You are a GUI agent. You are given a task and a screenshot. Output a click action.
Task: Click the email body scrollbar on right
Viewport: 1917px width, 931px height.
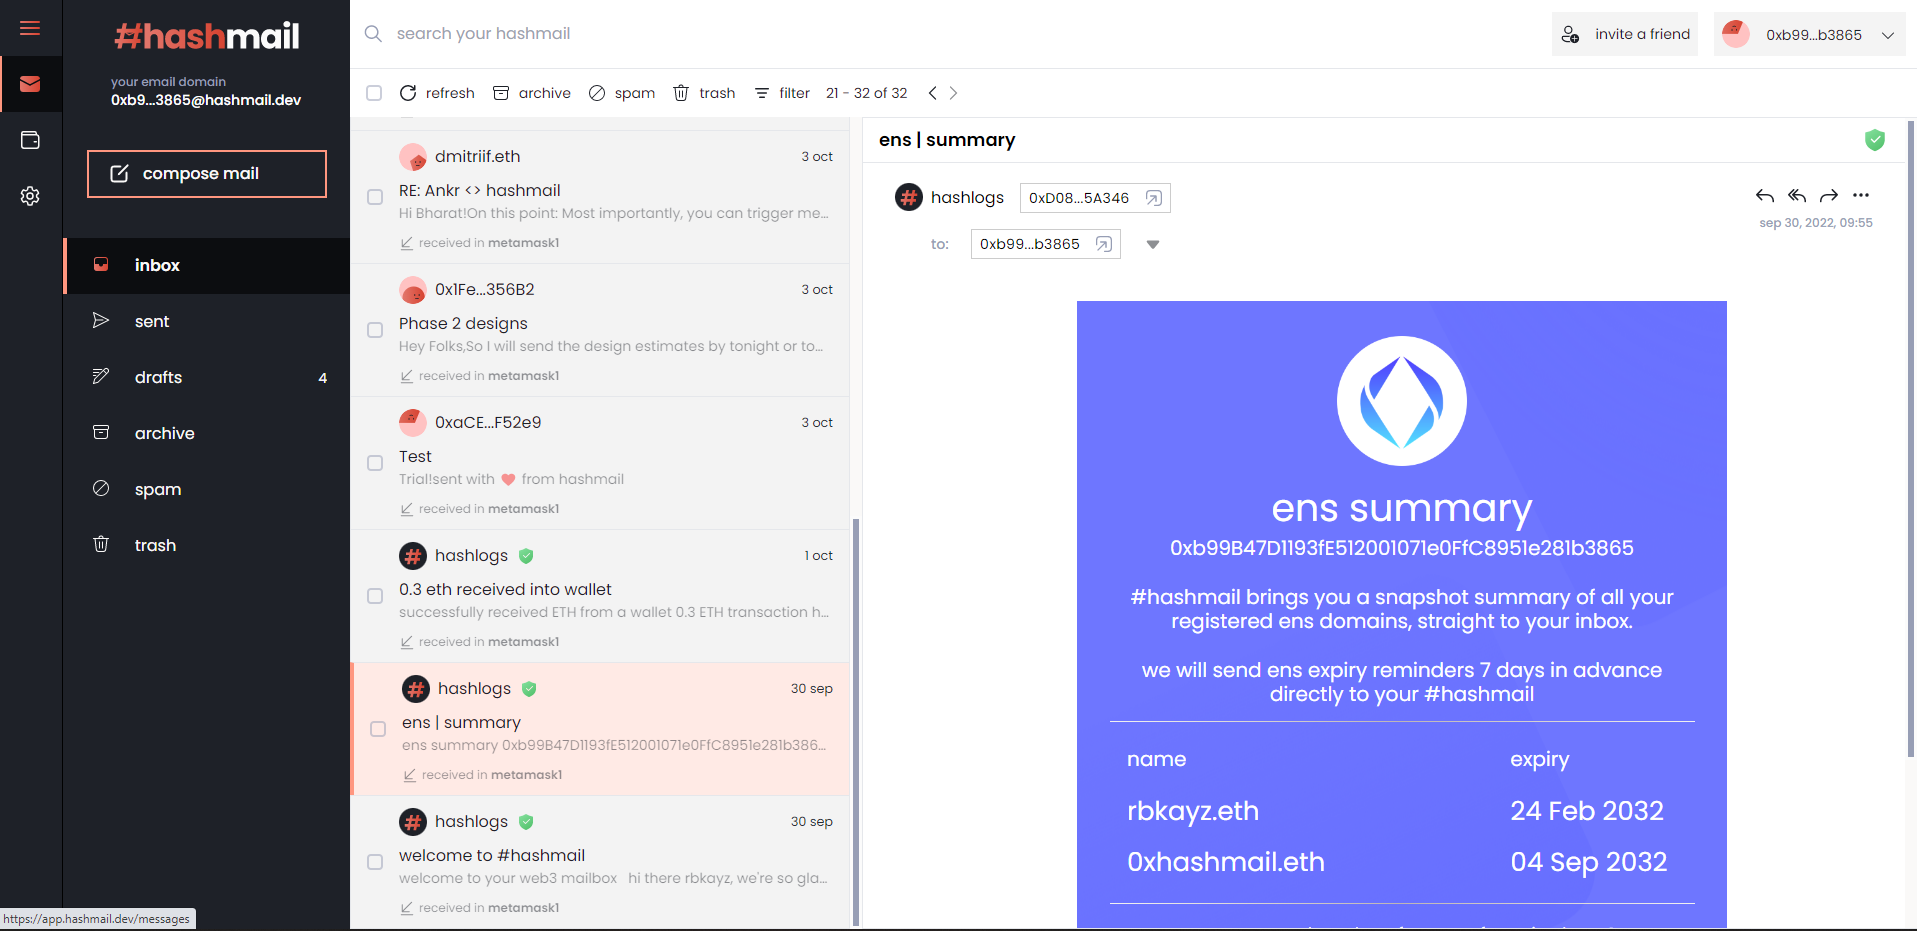pyautogui.click(x=1911, y=440)
